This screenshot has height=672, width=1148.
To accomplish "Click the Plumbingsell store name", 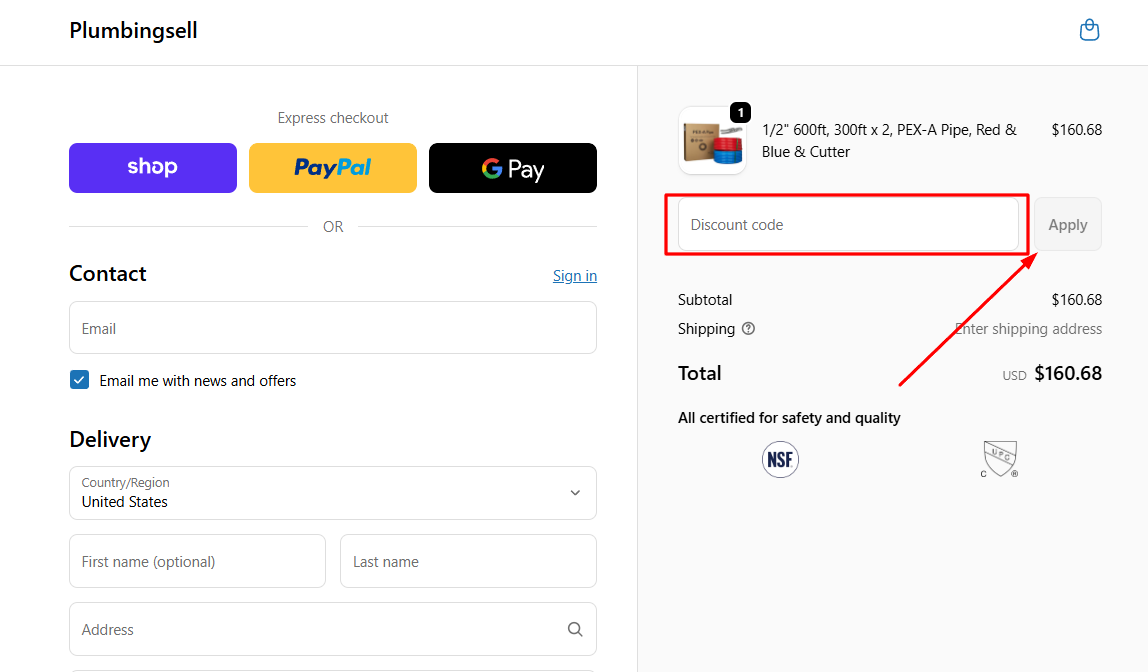I will [133, 31].
